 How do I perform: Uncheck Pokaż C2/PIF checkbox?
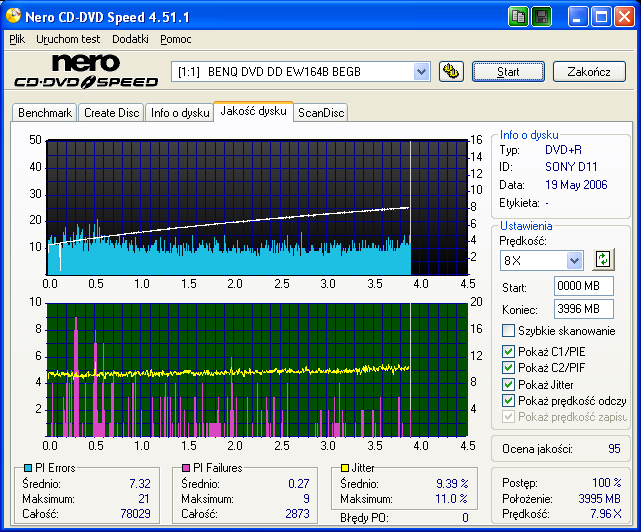click(508, 368)
